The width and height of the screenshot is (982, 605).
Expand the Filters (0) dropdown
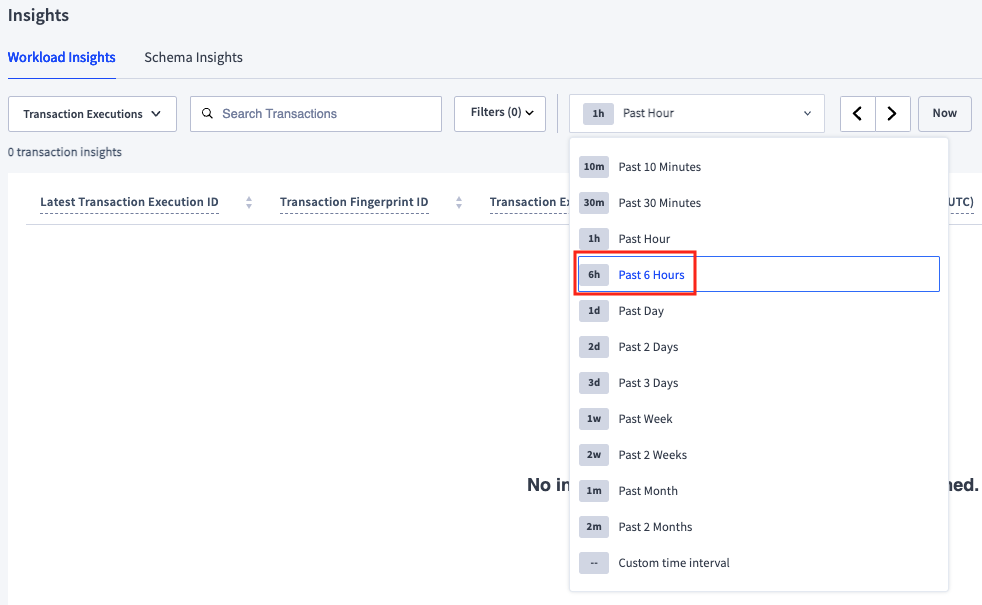coord(501,113)
